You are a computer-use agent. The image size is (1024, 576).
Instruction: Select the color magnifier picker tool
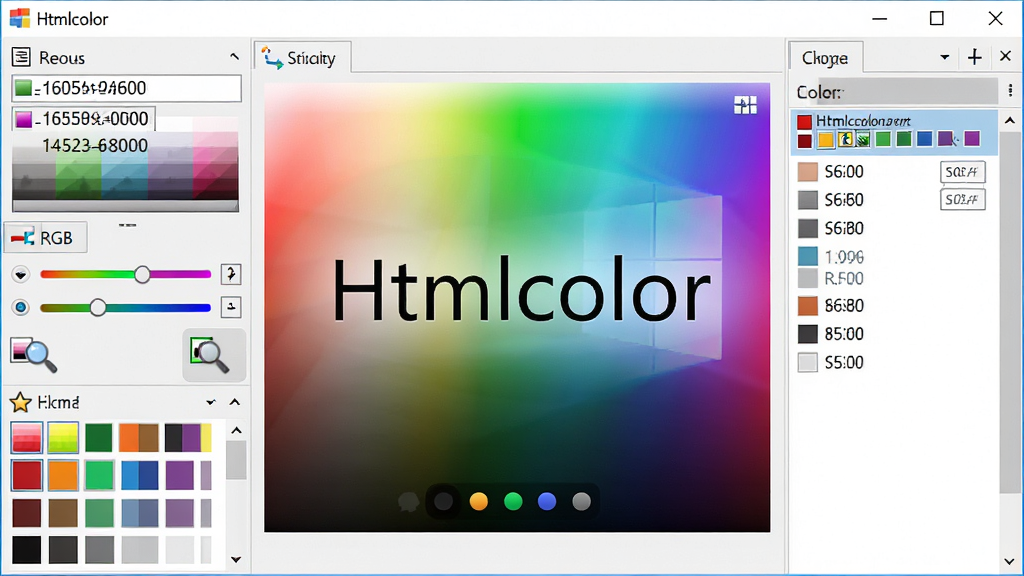pos(34,355)
